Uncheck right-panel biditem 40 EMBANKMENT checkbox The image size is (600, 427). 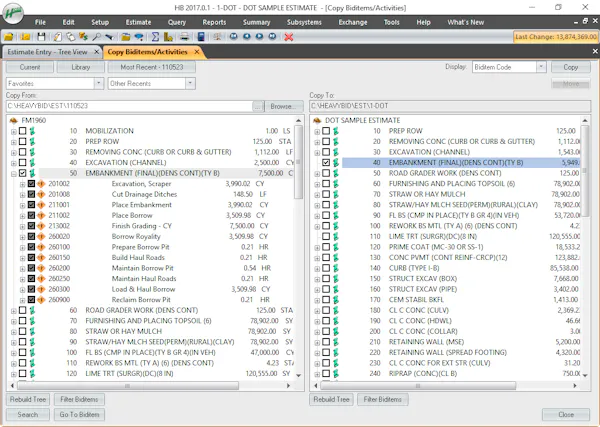click(x=326, y=163)
